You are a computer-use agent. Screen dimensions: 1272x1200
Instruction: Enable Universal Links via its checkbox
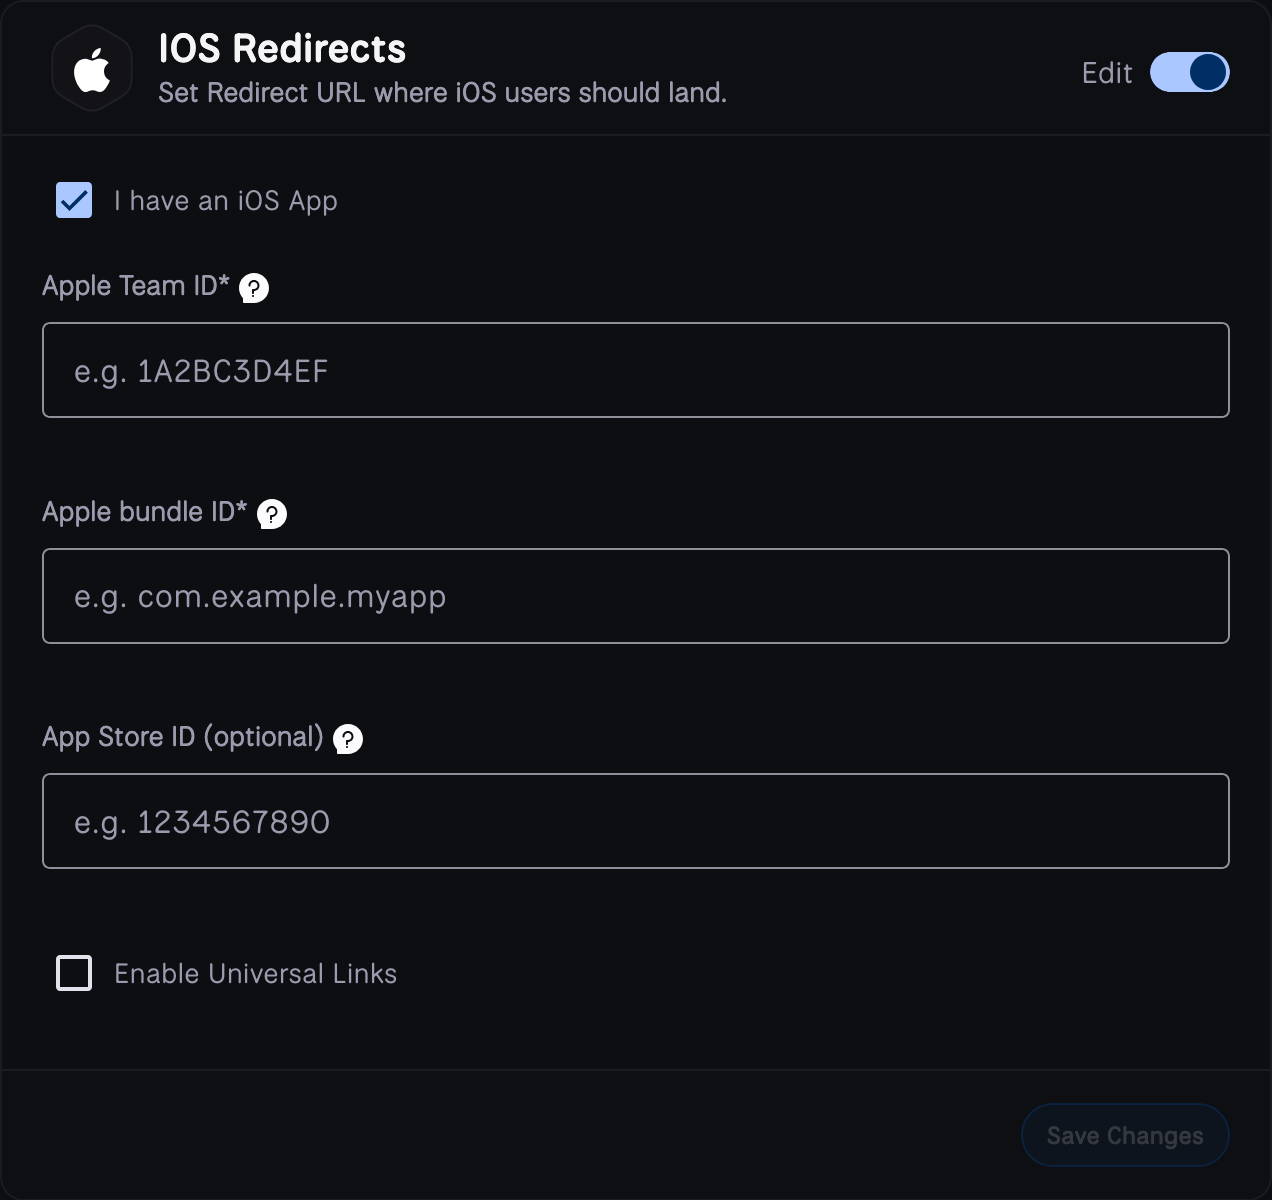[73, 972]
